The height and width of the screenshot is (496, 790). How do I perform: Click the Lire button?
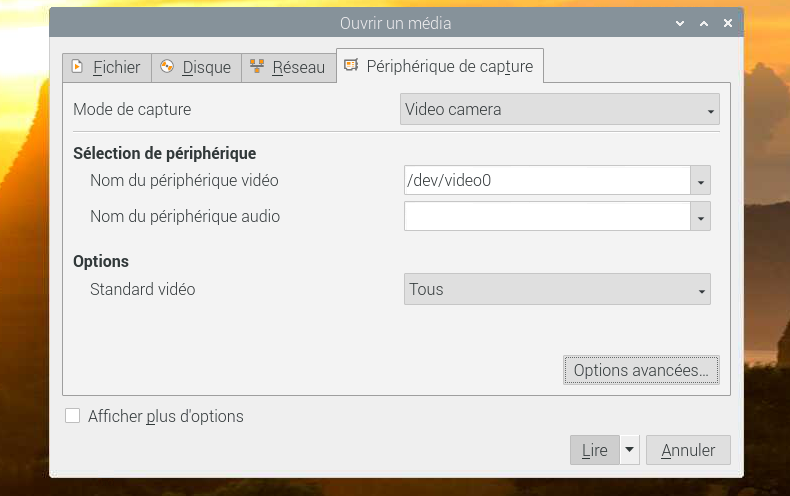(x=595, y=450)
